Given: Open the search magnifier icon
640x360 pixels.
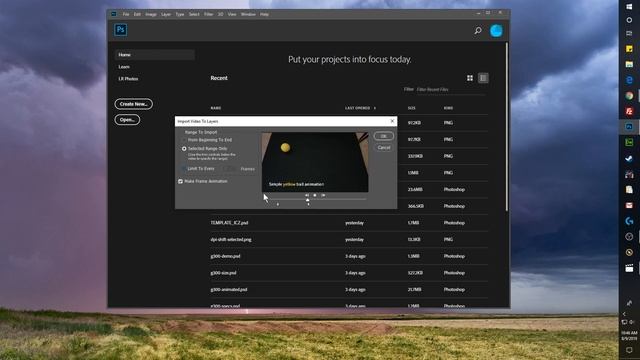Looking at the screenshot, I should pos(478,31).
